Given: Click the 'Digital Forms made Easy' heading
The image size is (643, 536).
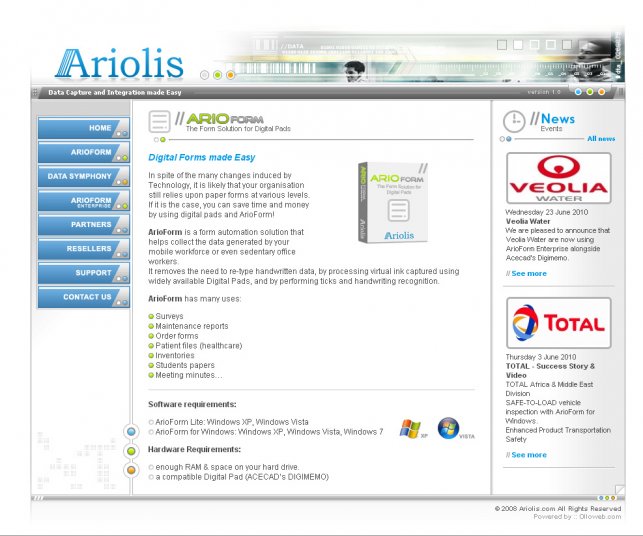Looking at the screenshot, I should click(x=202, y=157).
